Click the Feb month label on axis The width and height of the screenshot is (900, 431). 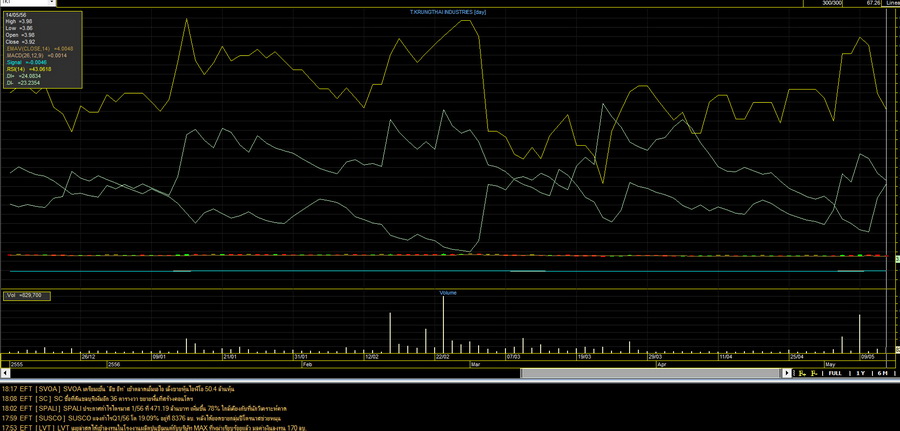pyautogui.click(x=307, y=364)
